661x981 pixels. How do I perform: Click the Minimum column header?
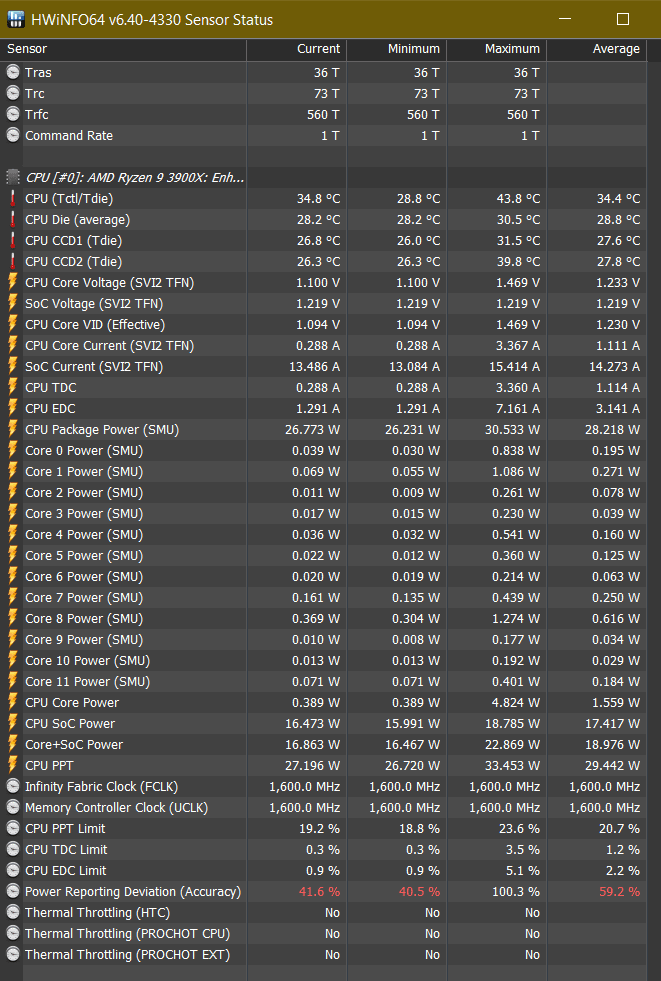coord(396,49)
